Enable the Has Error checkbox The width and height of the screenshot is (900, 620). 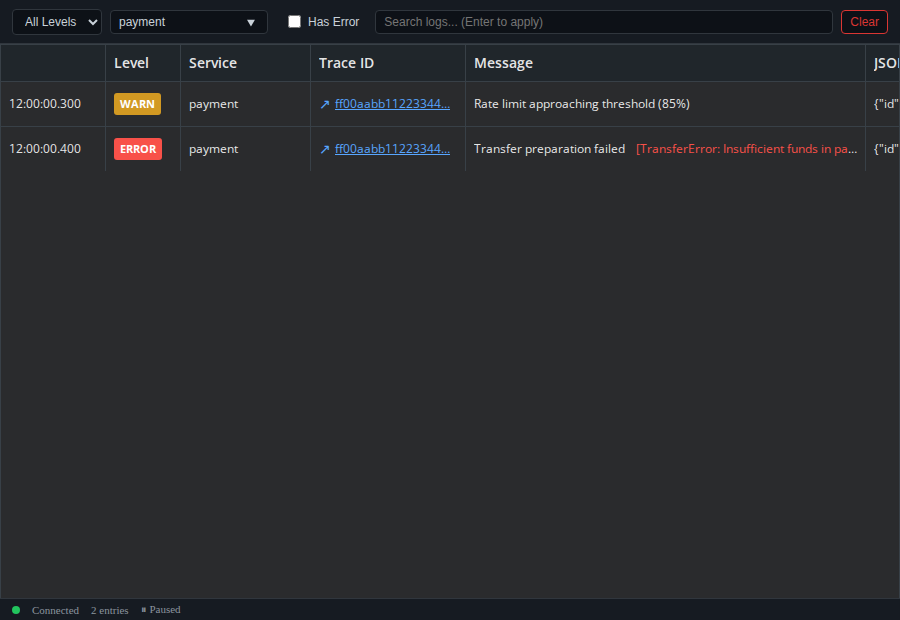pyautogui.click(x=294, y=22)
